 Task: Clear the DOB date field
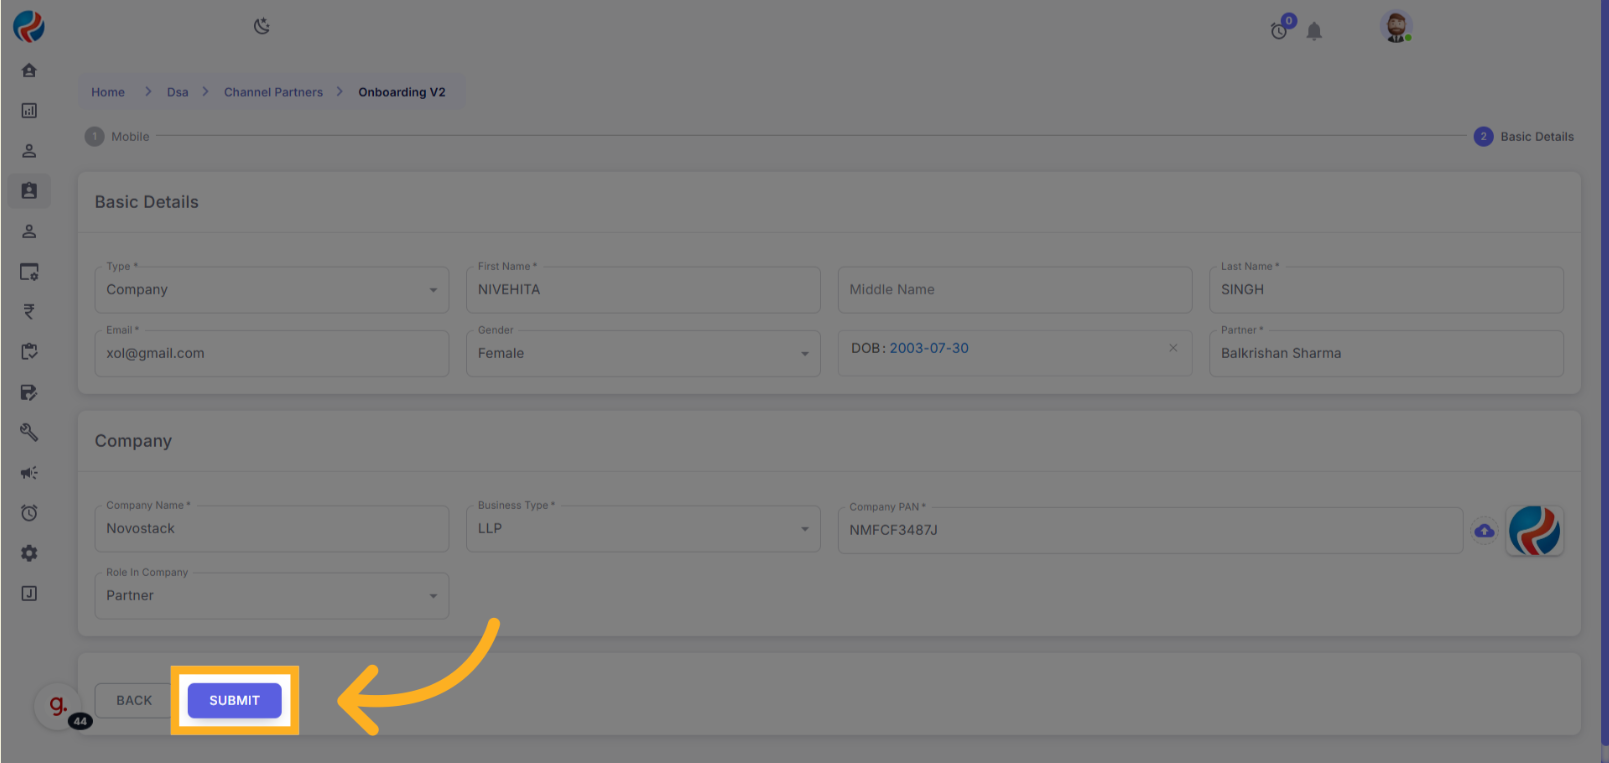click(1173, 348)
